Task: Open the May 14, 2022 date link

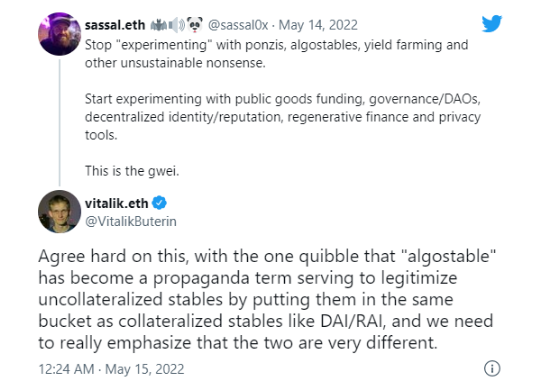Action: point(318,25)
